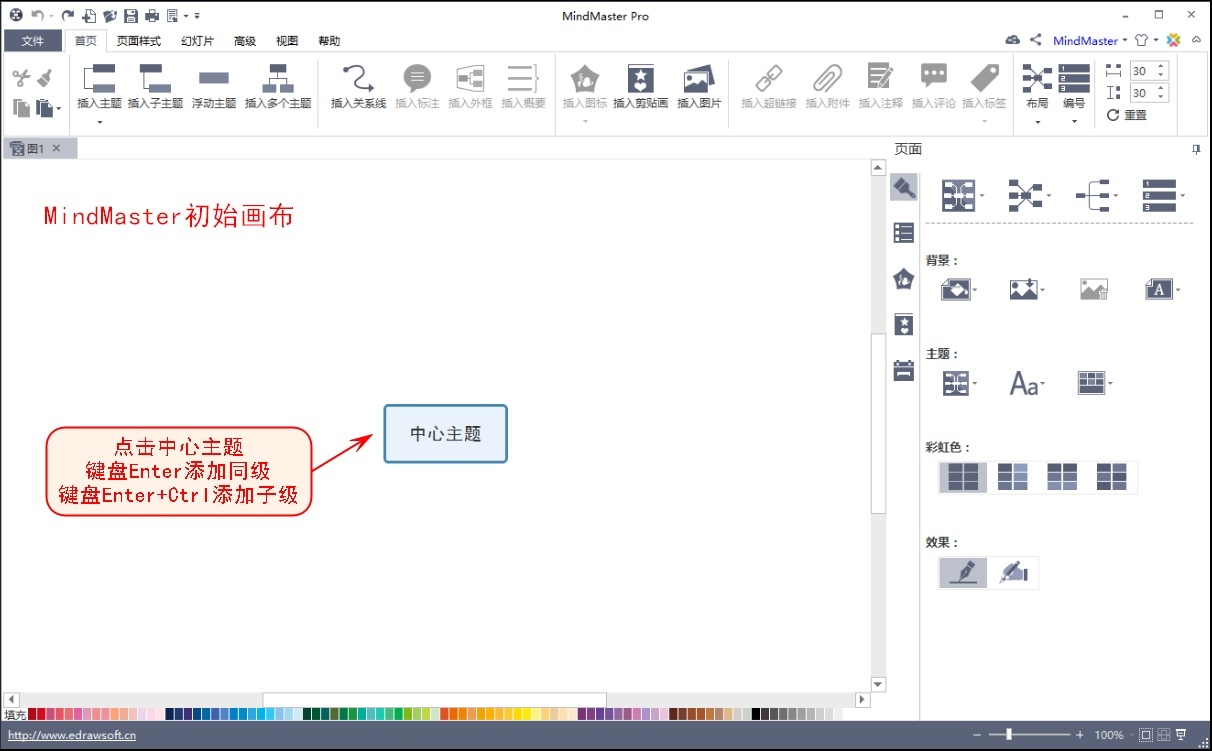
Task: Click the remove background image icon
Action: (x=1094, y=289)
